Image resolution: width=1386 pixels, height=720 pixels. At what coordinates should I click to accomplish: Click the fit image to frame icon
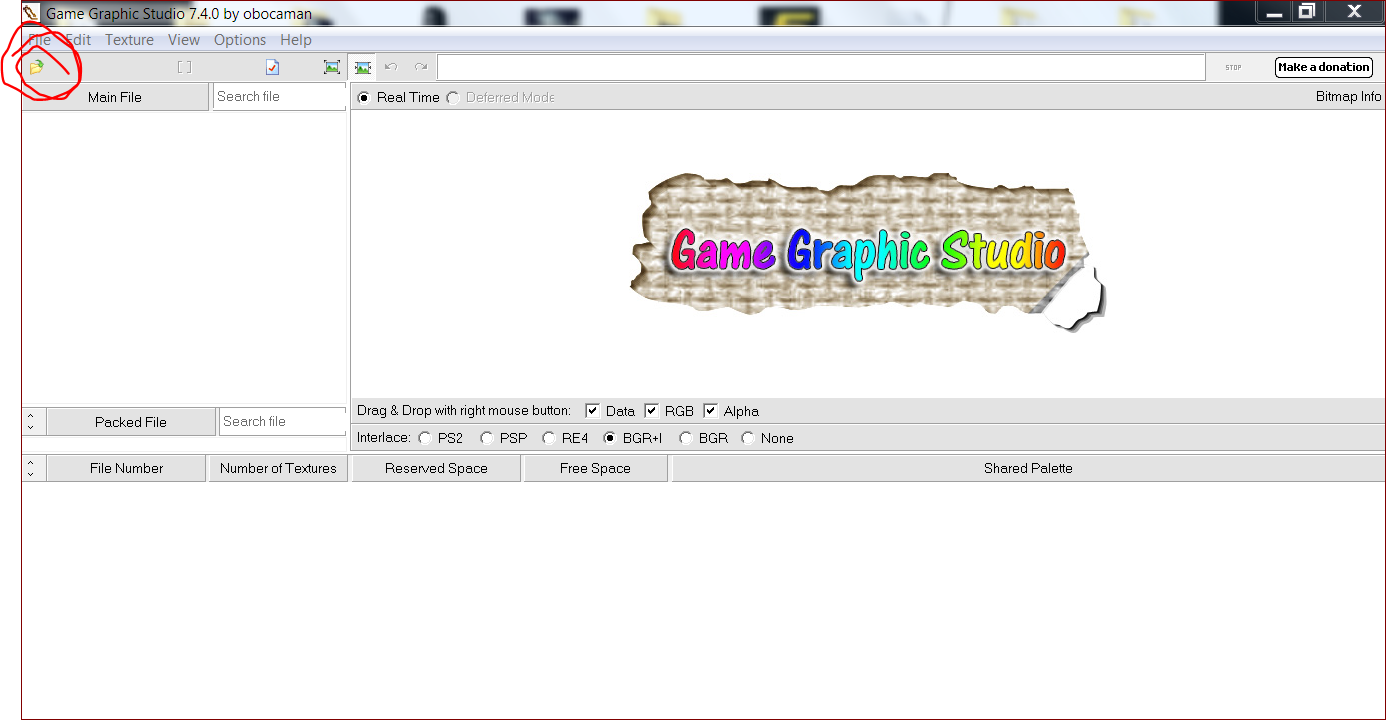point(332,67)
